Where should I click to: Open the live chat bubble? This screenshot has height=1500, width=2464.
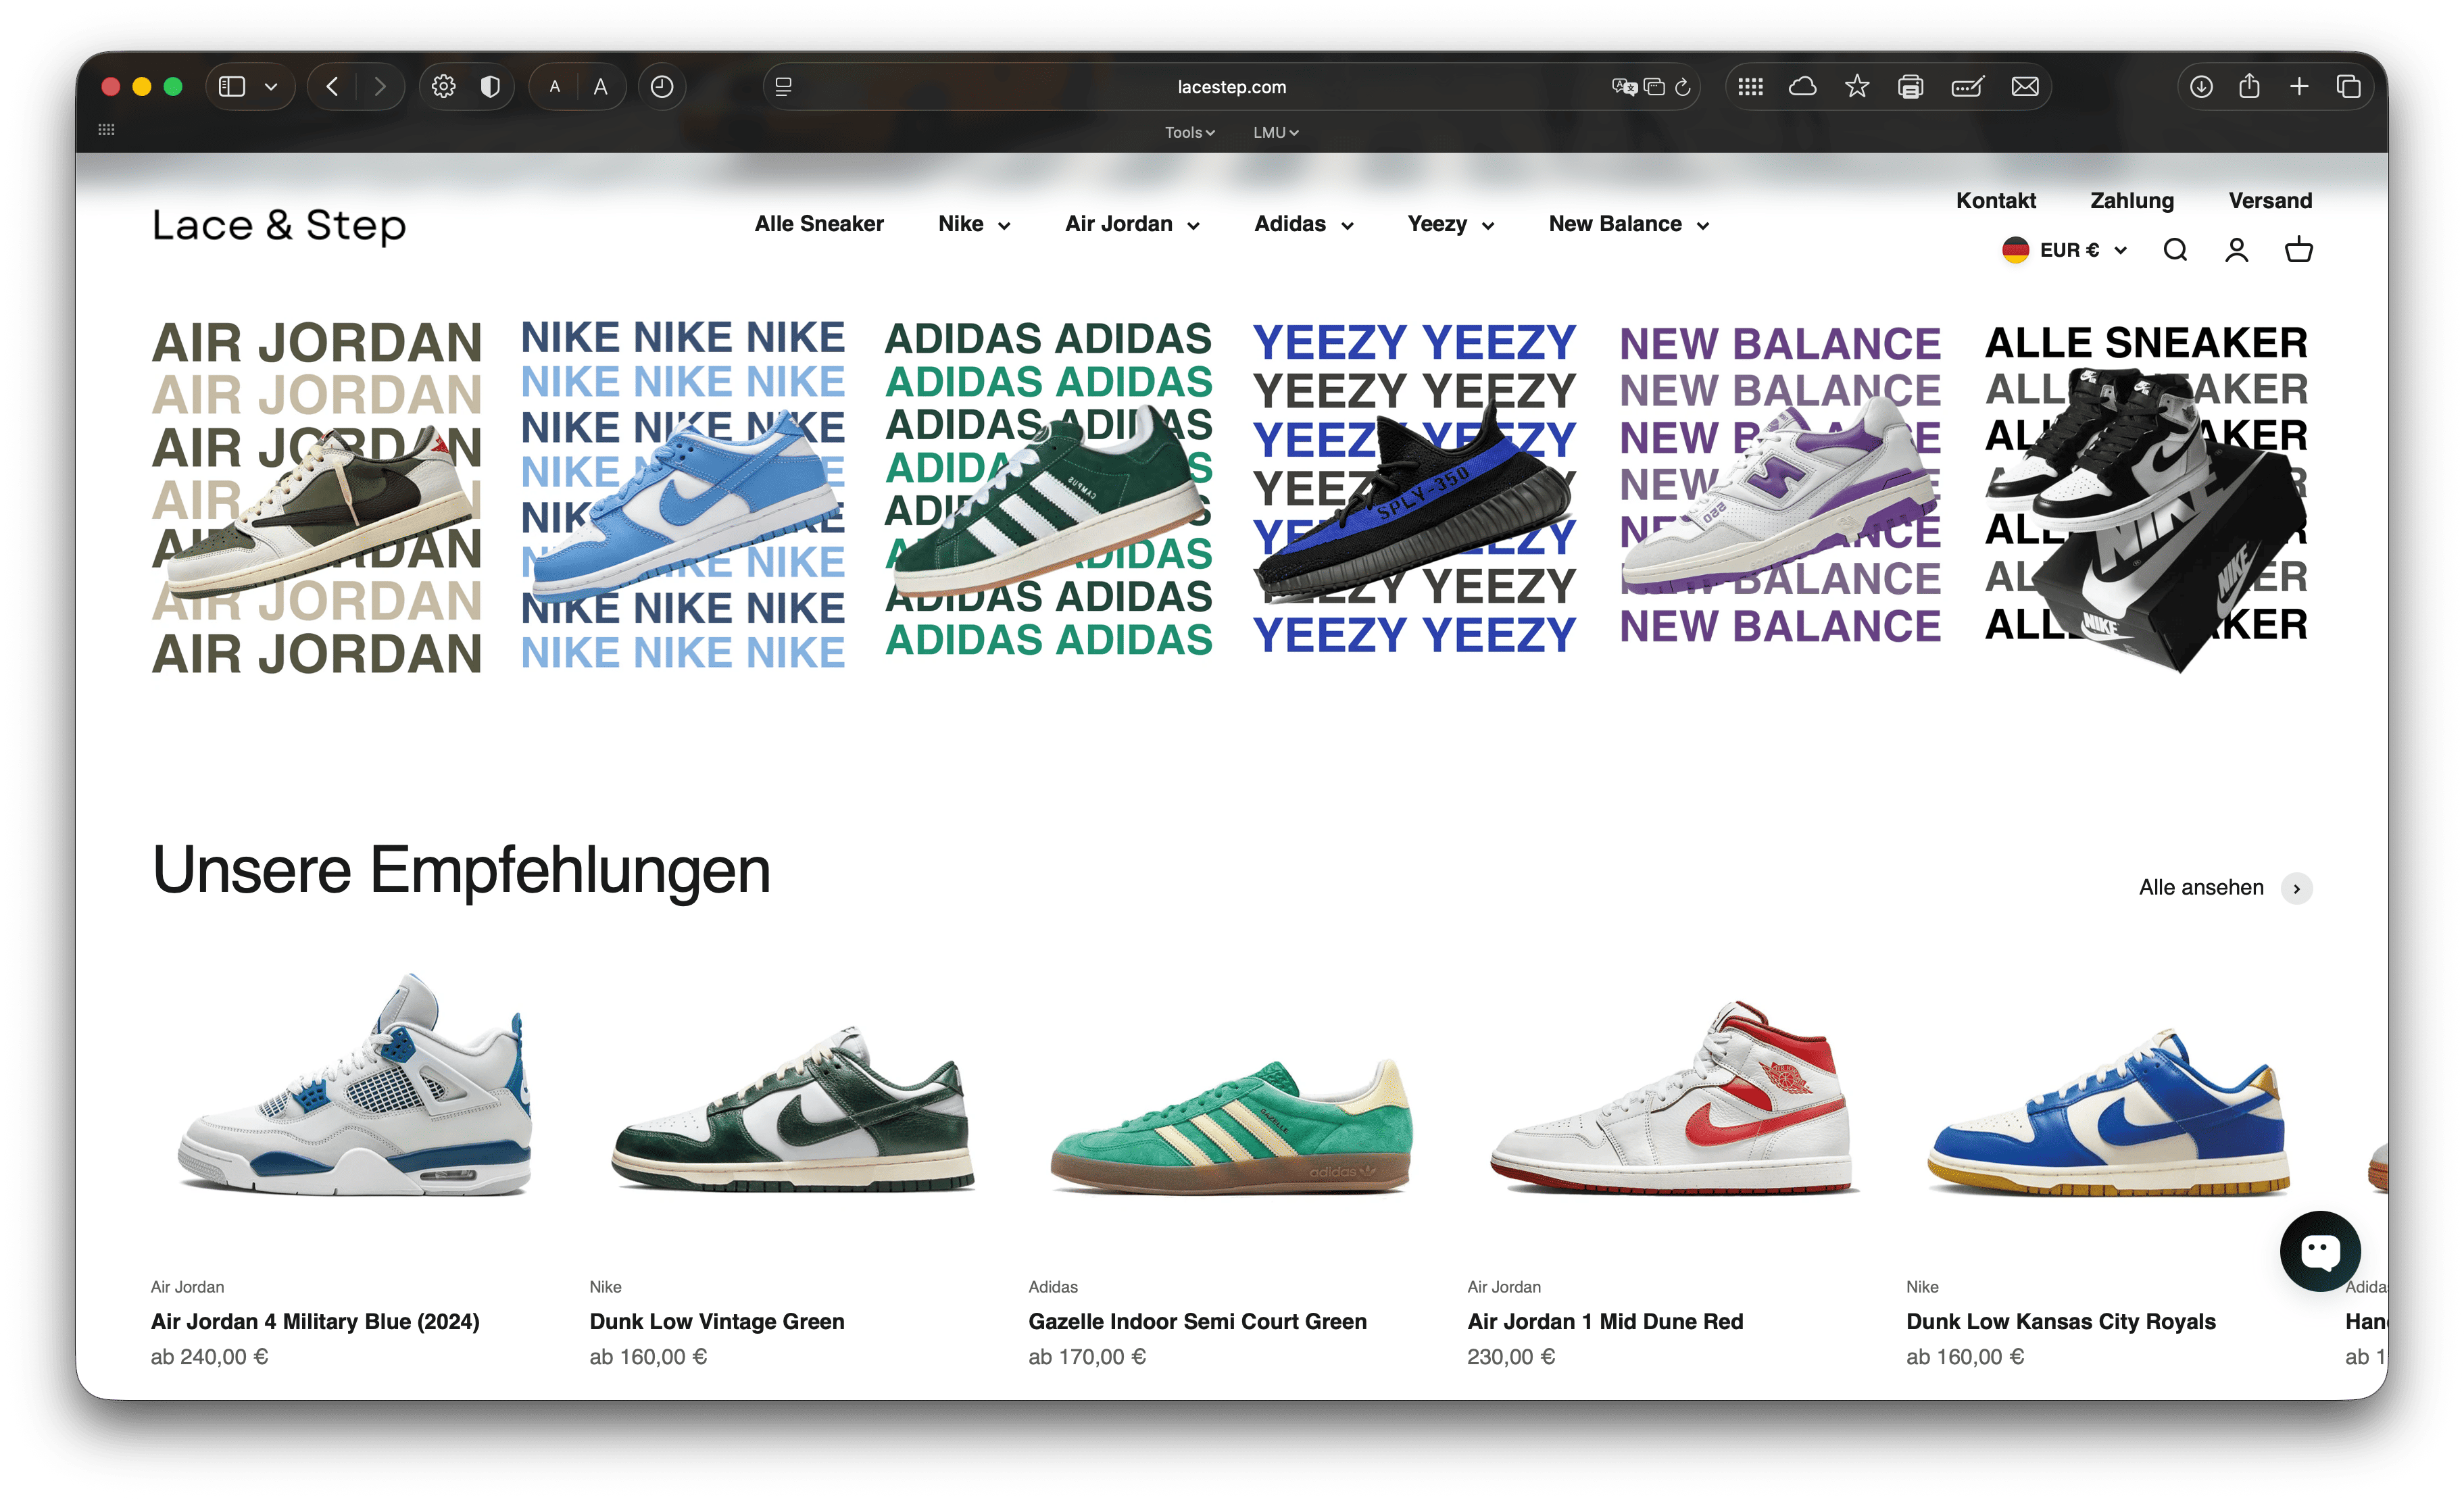[x=2319, y=1250]
